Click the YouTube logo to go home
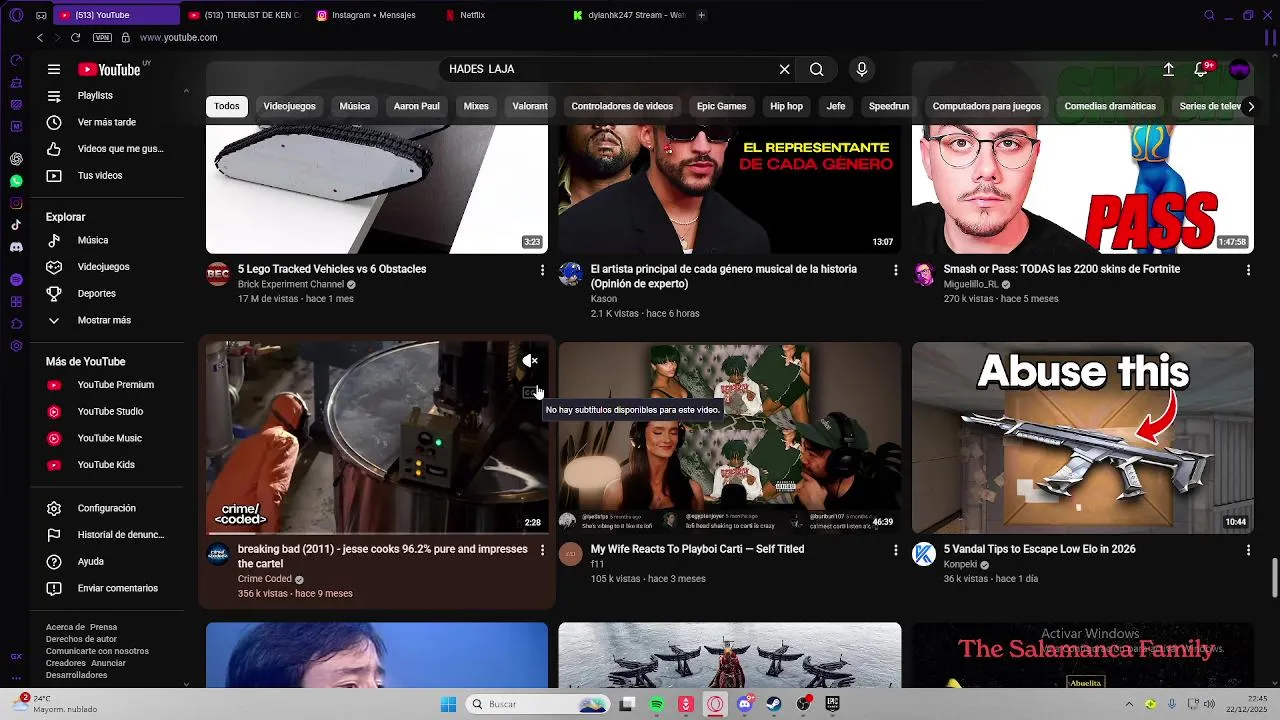The height and width of the screenshot is (720, 1280). [109, 69]
